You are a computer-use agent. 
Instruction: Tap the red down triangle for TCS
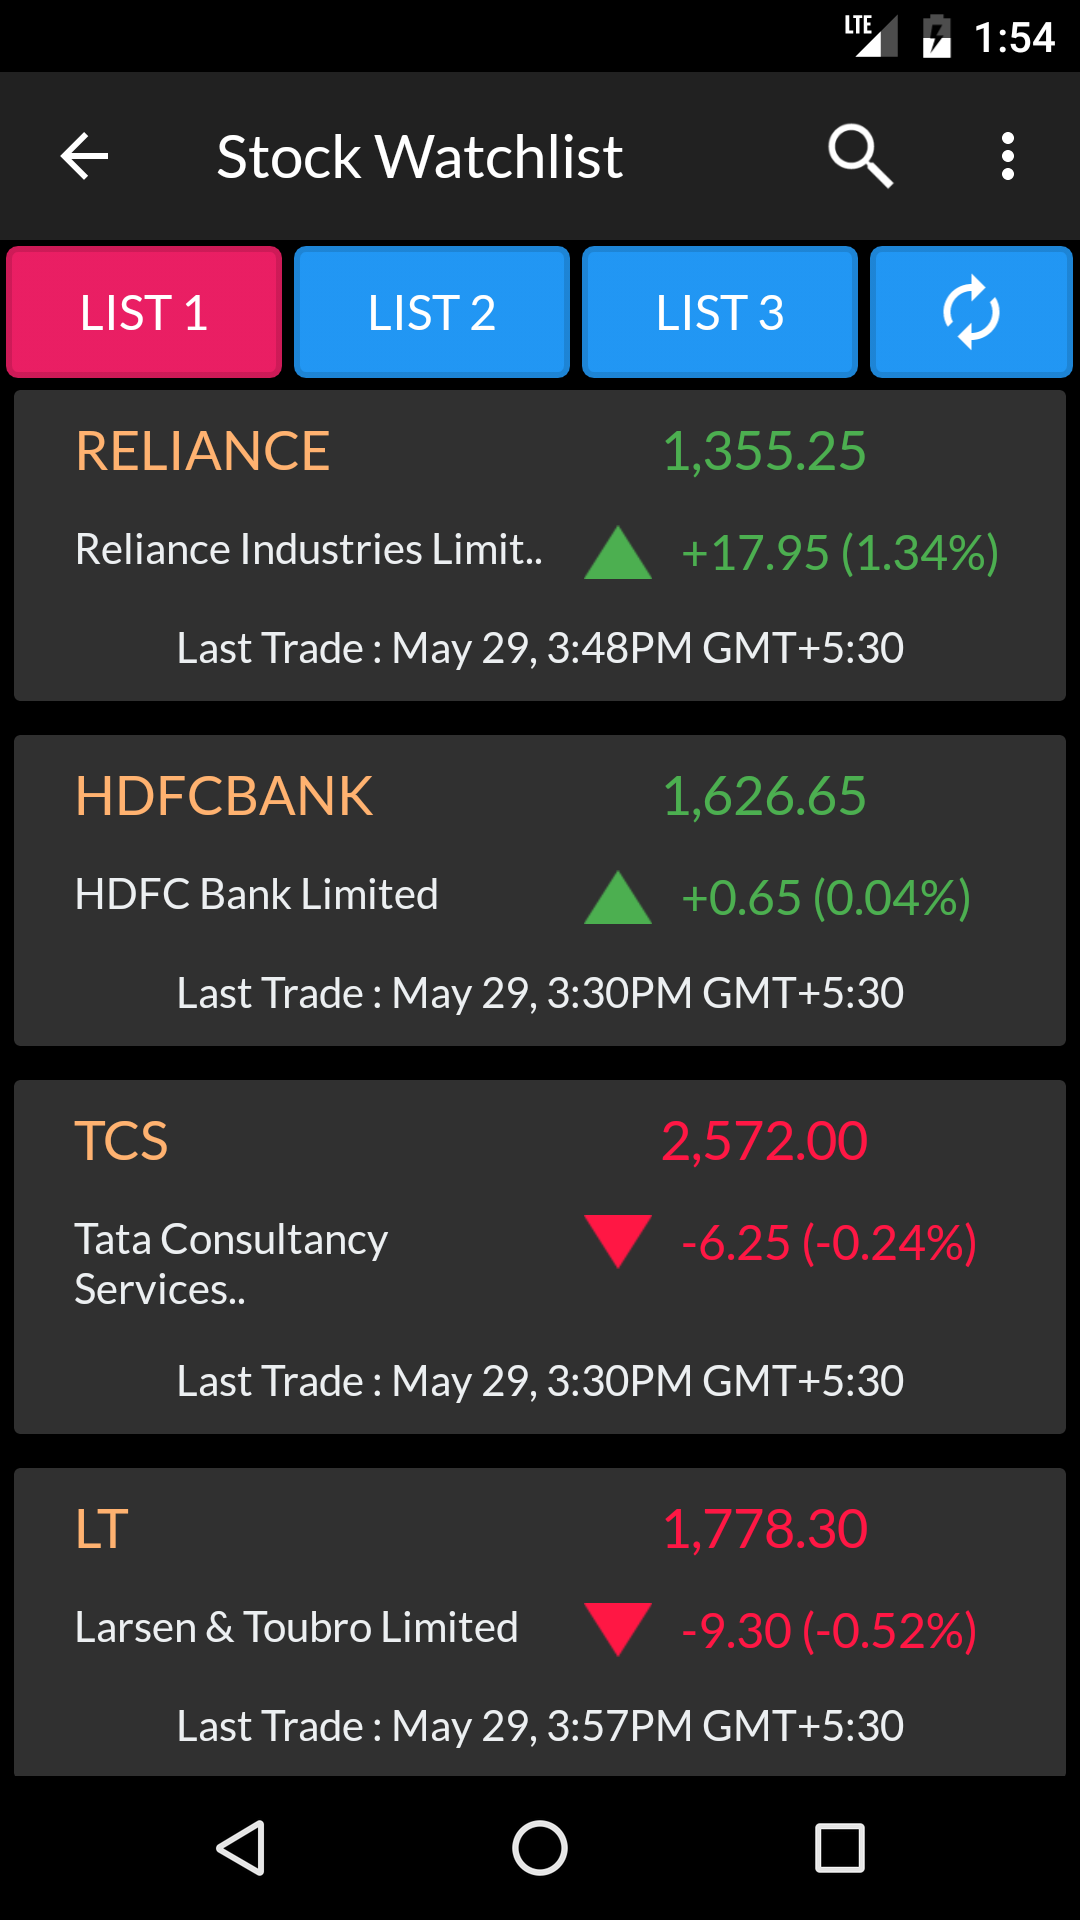click(x=618, y=1241)
